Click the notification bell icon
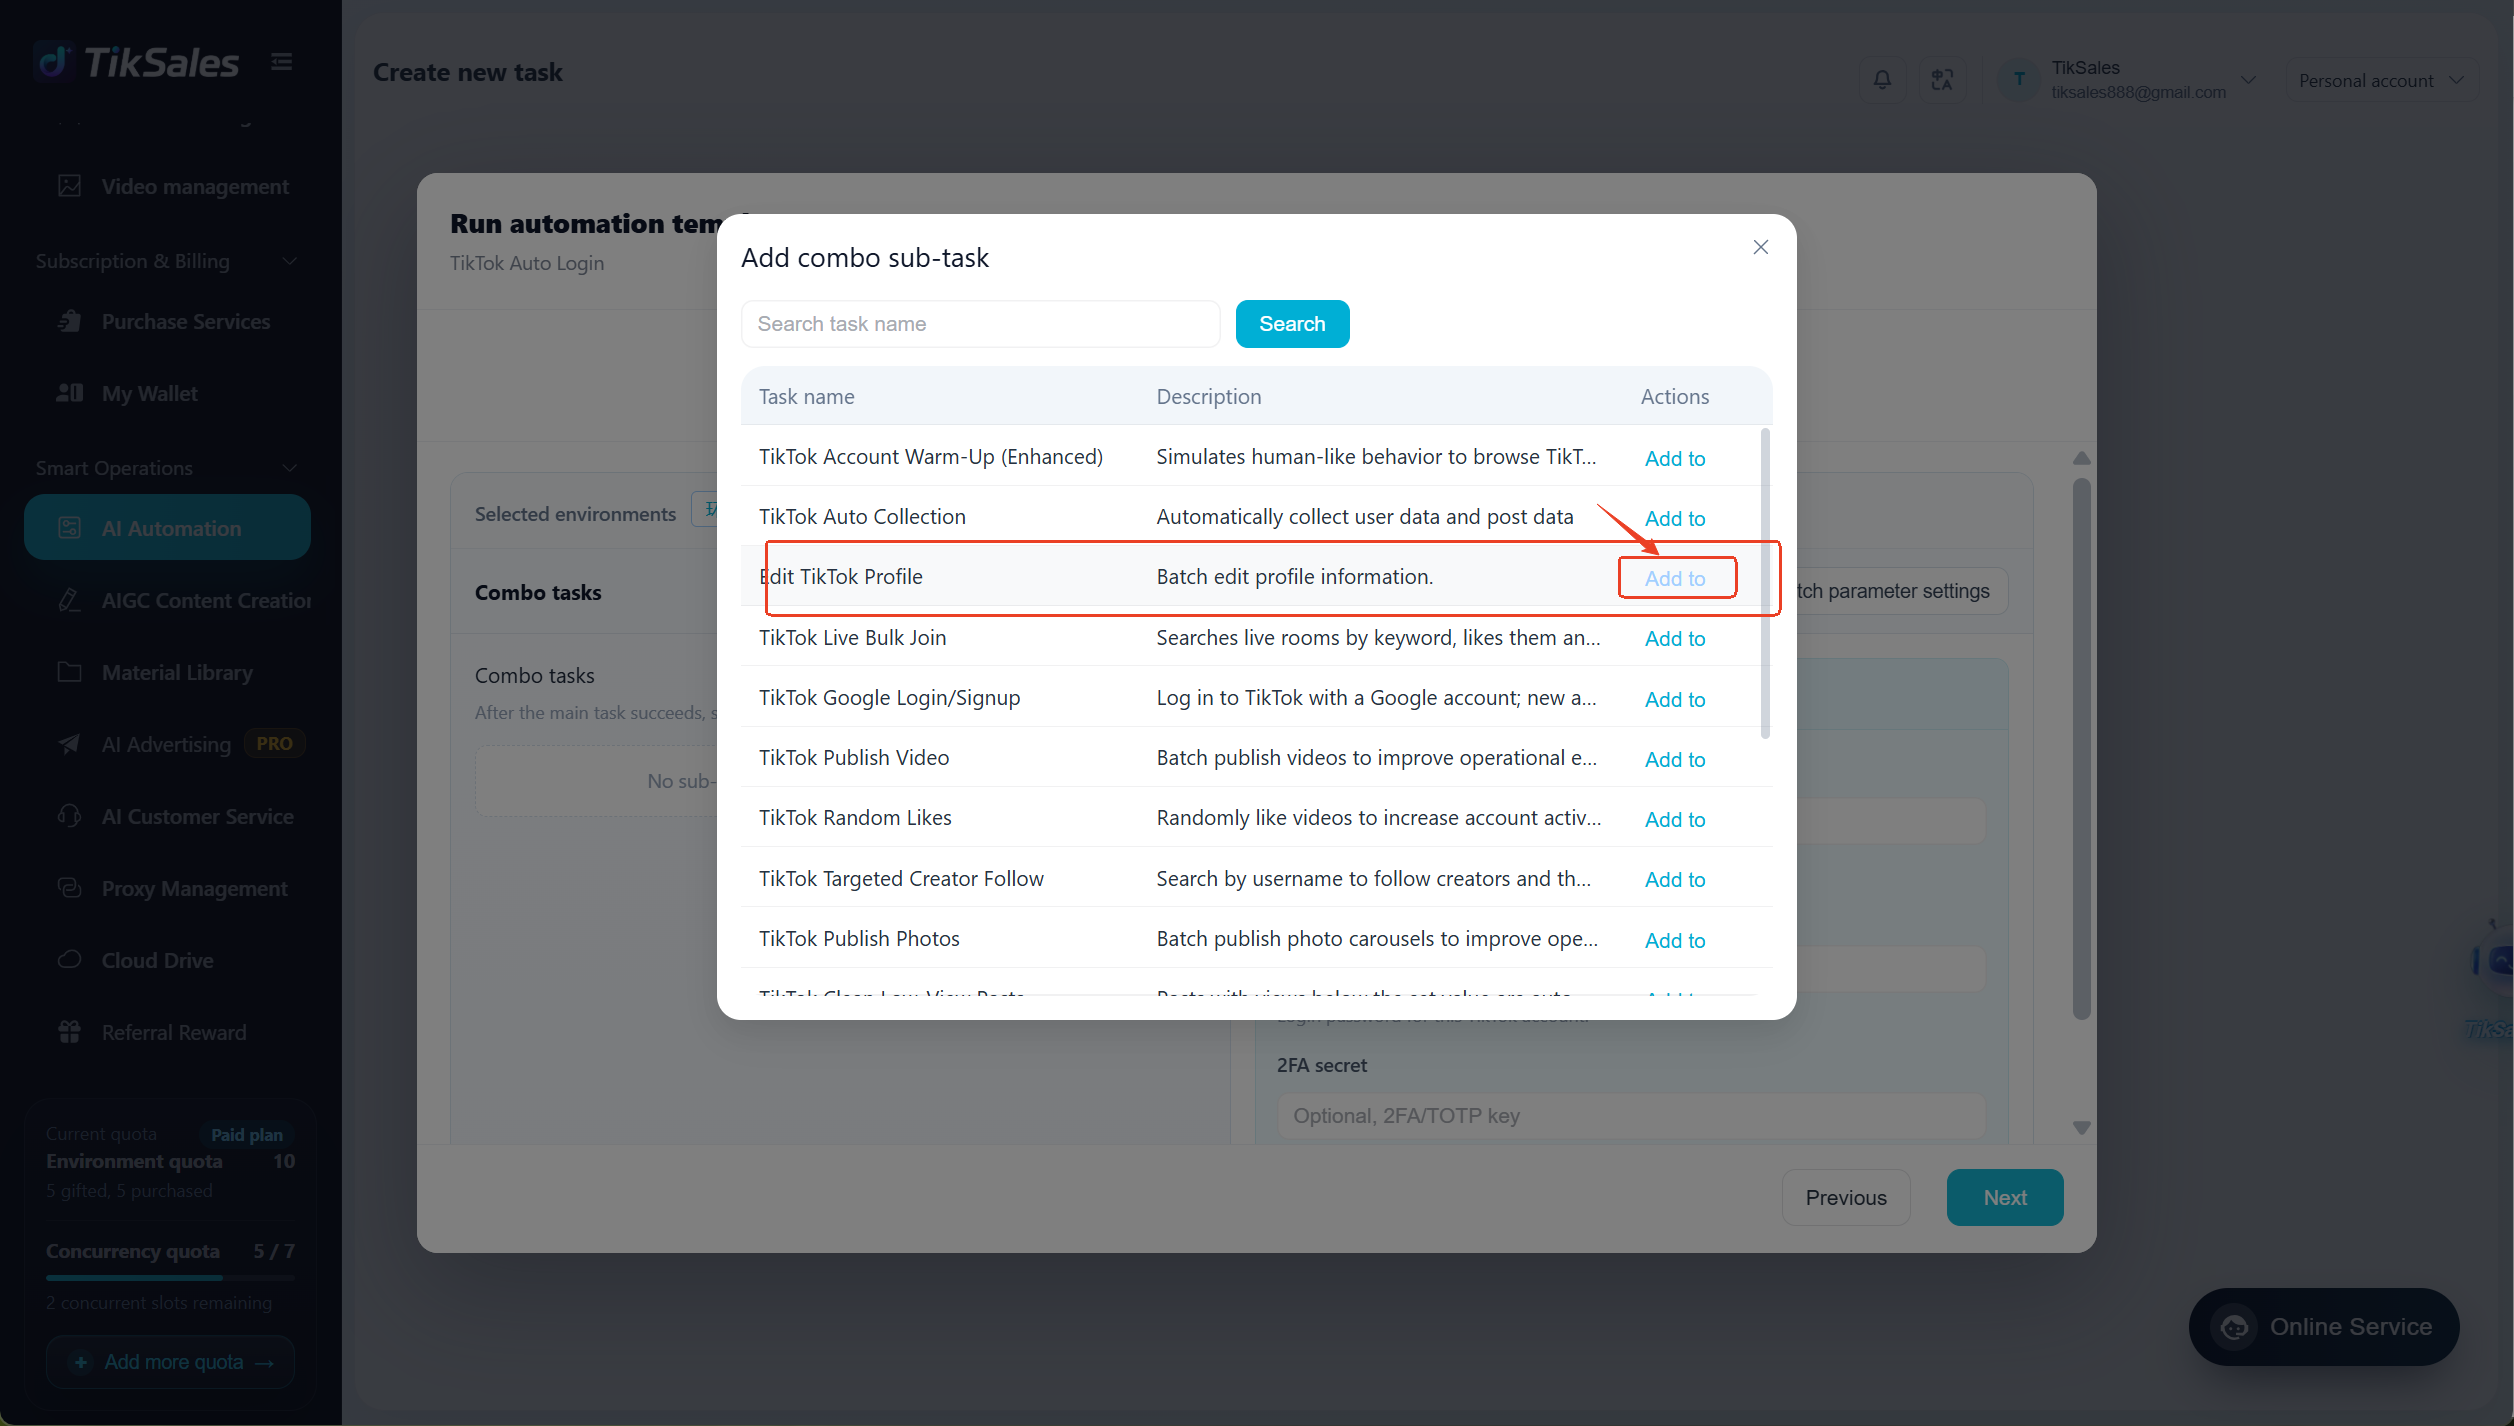This screenshot has height=1426, width=2514. coord(1882,79)
